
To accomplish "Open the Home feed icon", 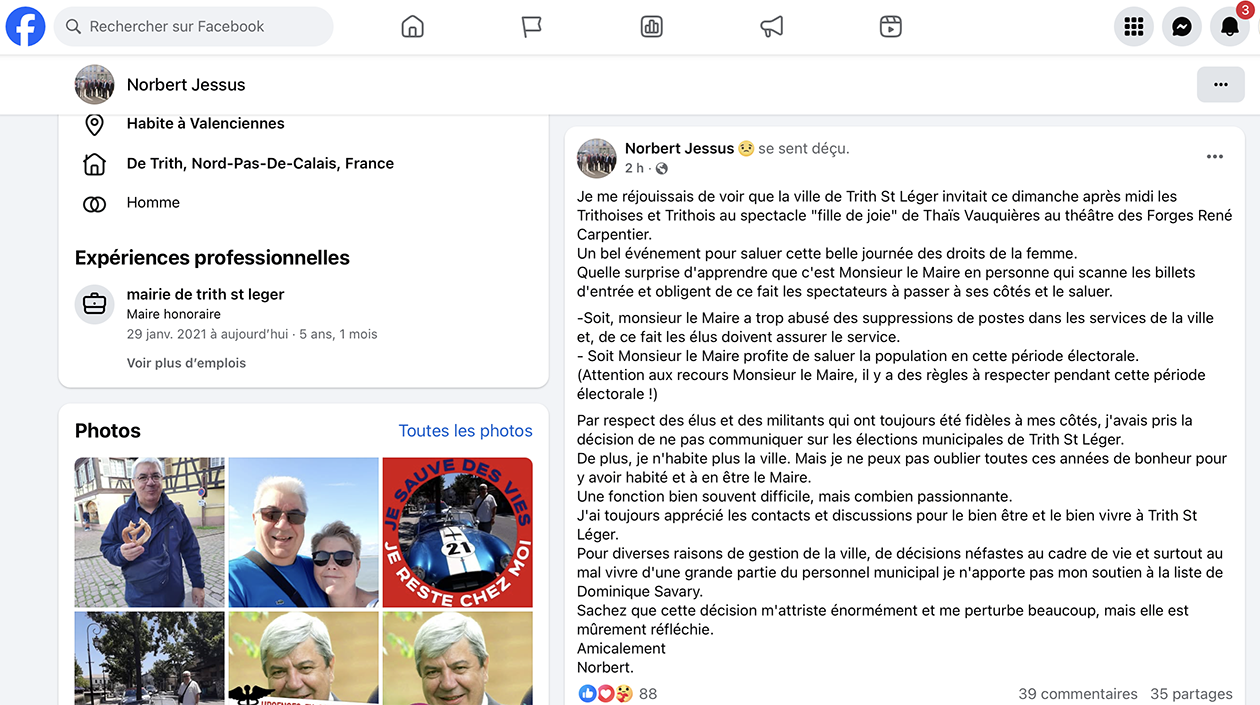I will pyautogui.click(x=412, y=27).
